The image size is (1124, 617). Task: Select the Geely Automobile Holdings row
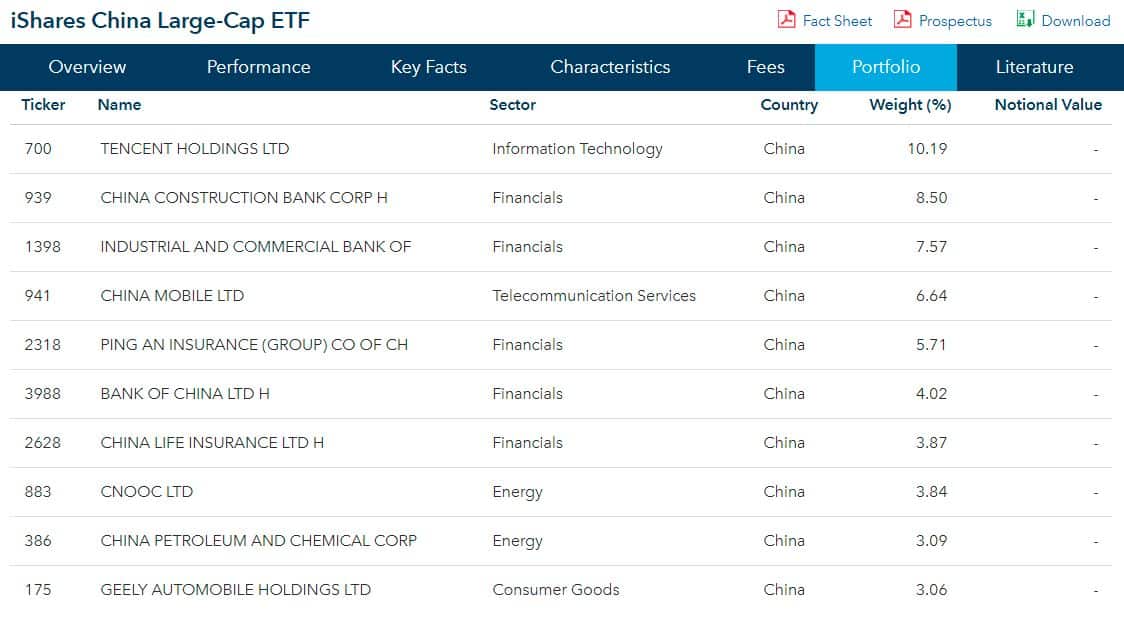pyautogui.click(x=561, y=590)
